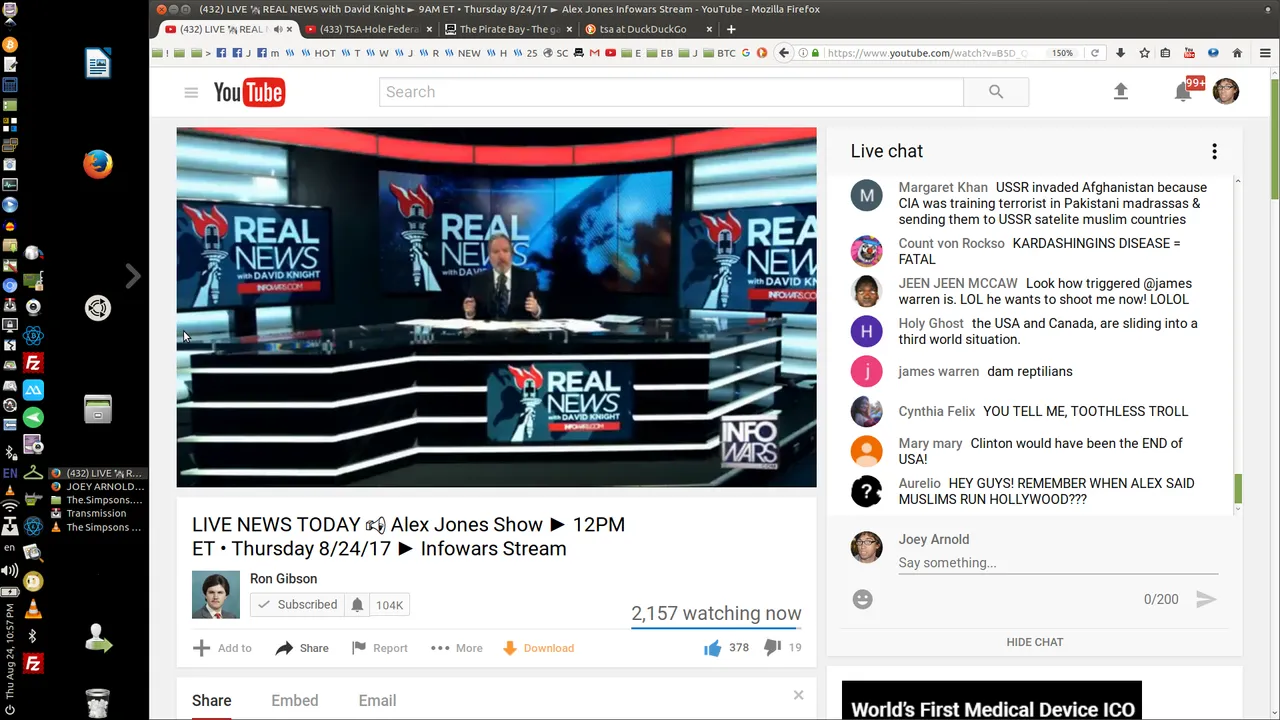Image resolution: width=1280 pixels, height=720 pixels.
Task: Go to the YouTube home logo
Action: [x=249, y=92]
